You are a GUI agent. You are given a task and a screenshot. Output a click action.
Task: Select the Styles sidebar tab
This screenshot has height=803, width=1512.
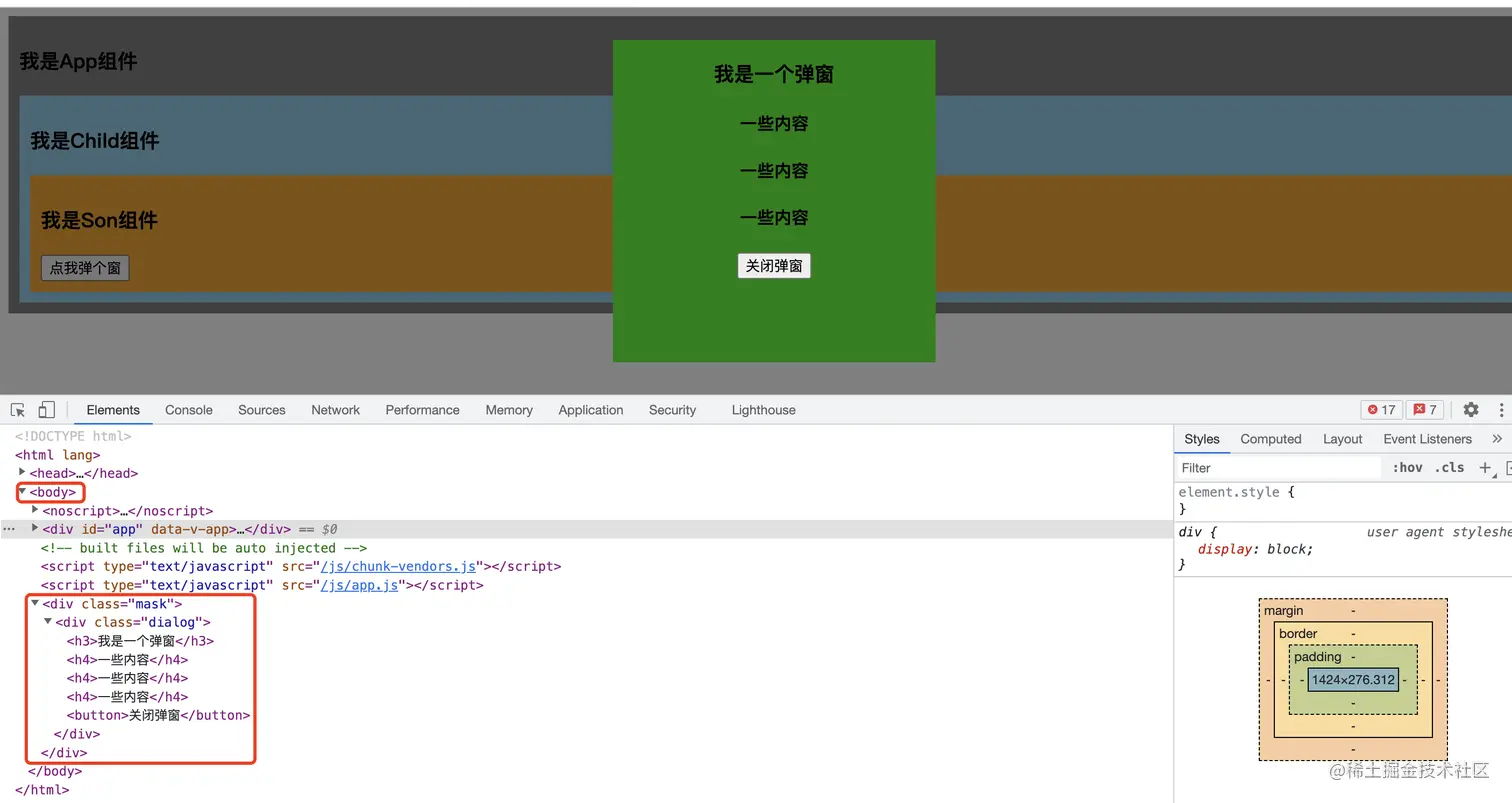point(1202,439)
